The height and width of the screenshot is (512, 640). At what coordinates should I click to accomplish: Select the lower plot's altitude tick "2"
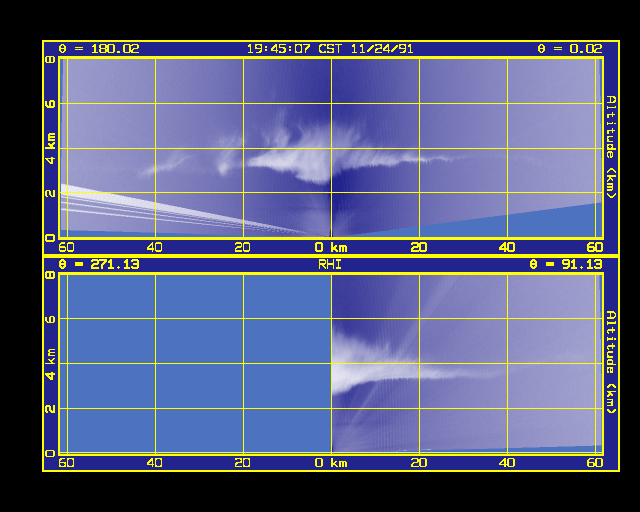51,408
